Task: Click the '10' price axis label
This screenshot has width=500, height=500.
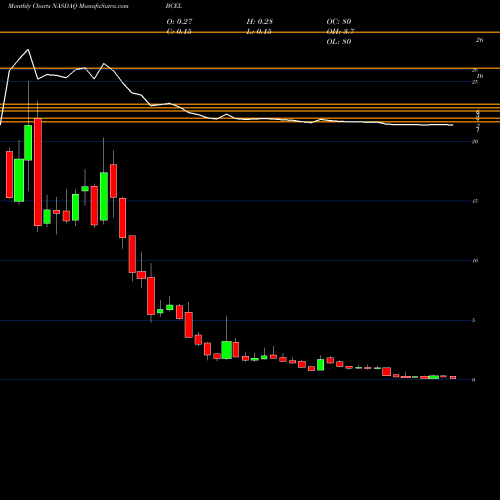Action: tap(475, 261)
